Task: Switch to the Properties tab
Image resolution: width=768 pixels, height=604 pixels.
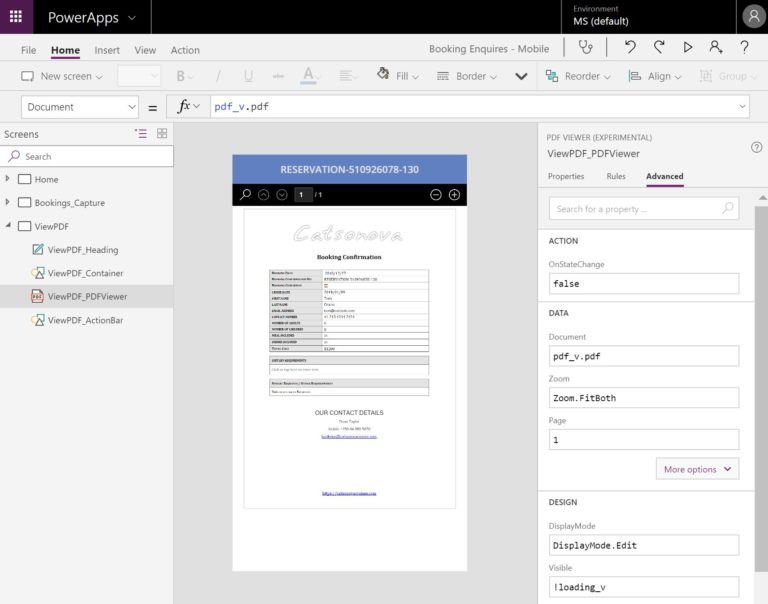Action: (x=566, y=176)
